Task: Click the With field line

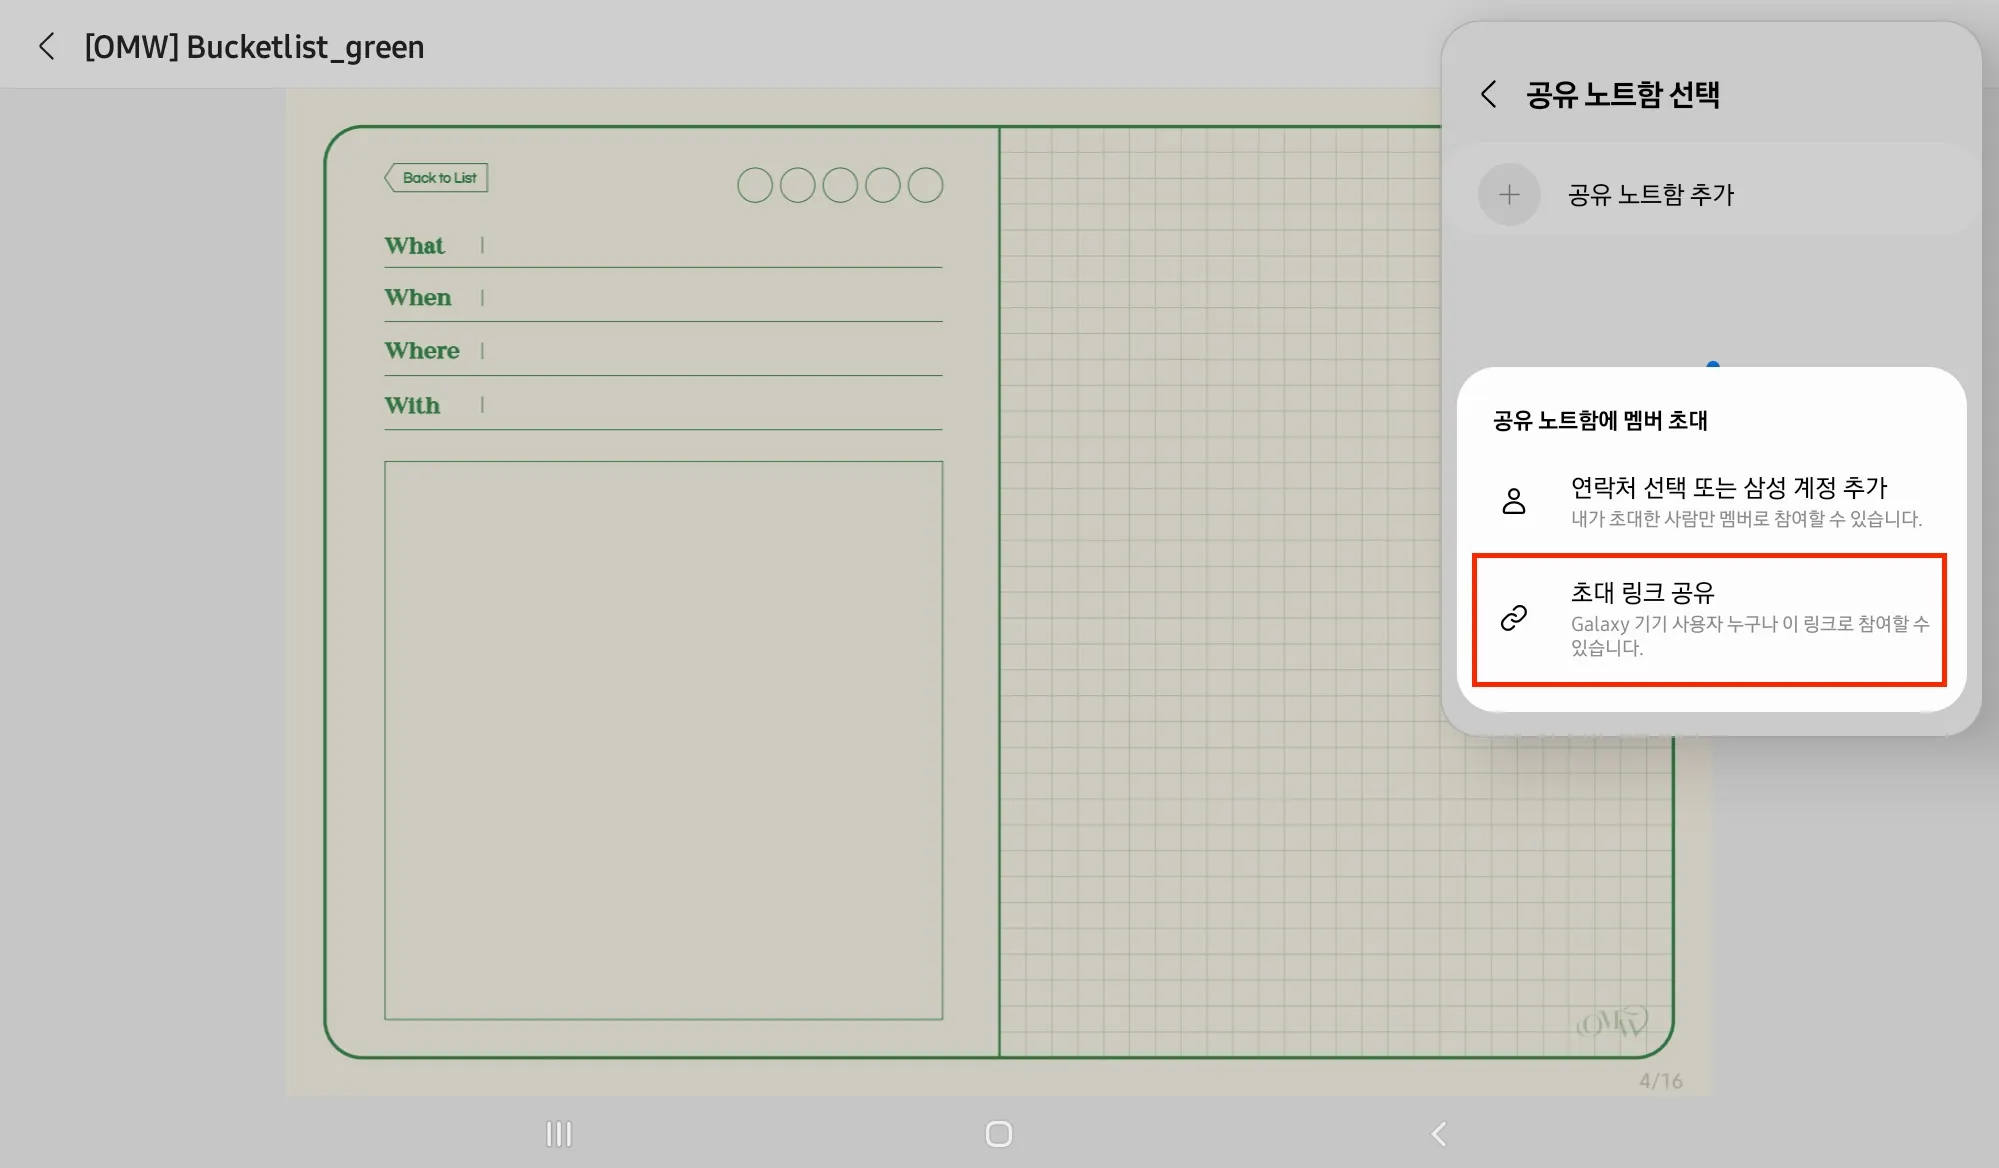Action: 710,407
